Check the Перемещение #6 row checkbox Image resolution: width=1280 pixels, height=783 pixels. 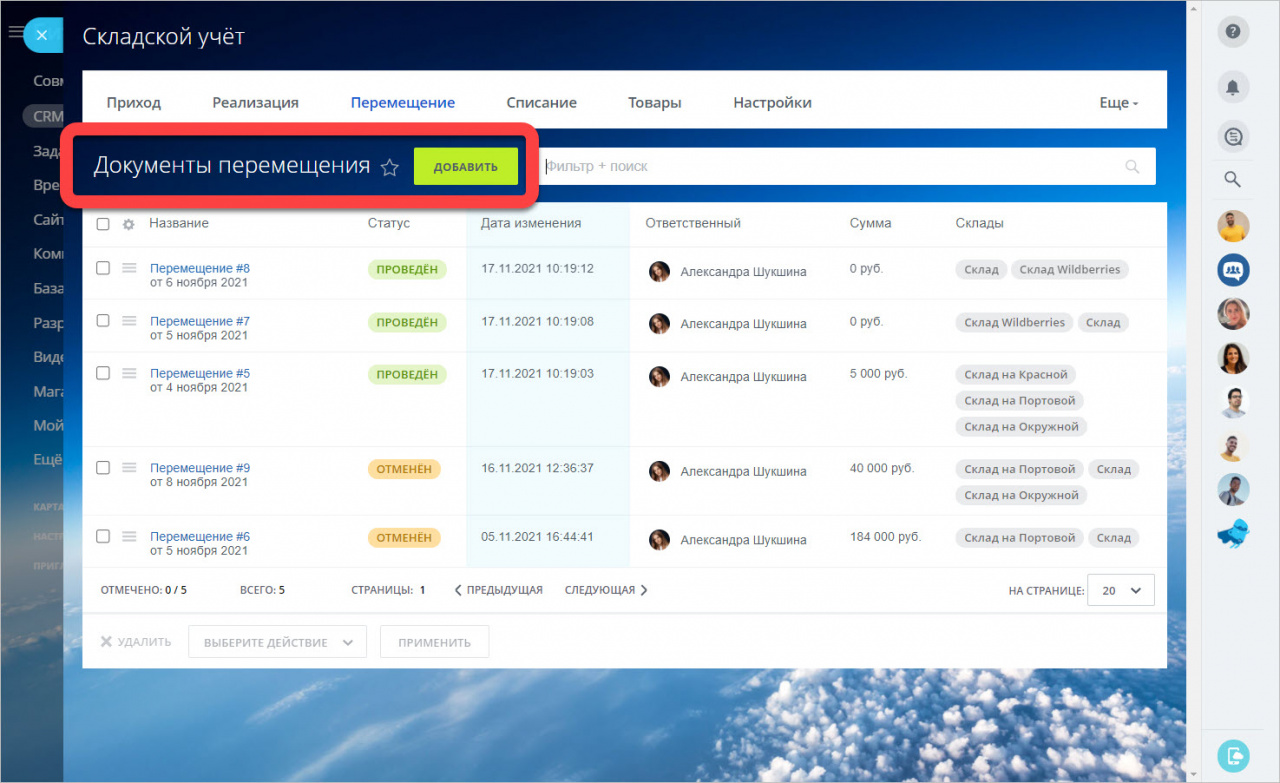coord(103,536)
